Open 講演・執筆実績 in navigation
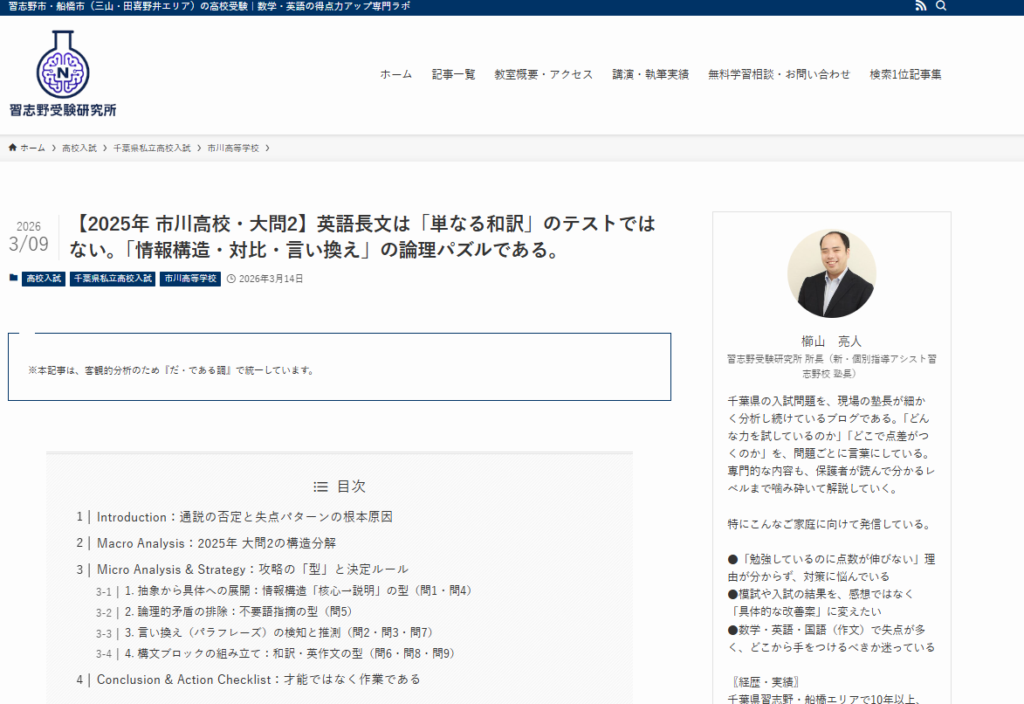Screen dimensions: 1024x704 (650, 74)
